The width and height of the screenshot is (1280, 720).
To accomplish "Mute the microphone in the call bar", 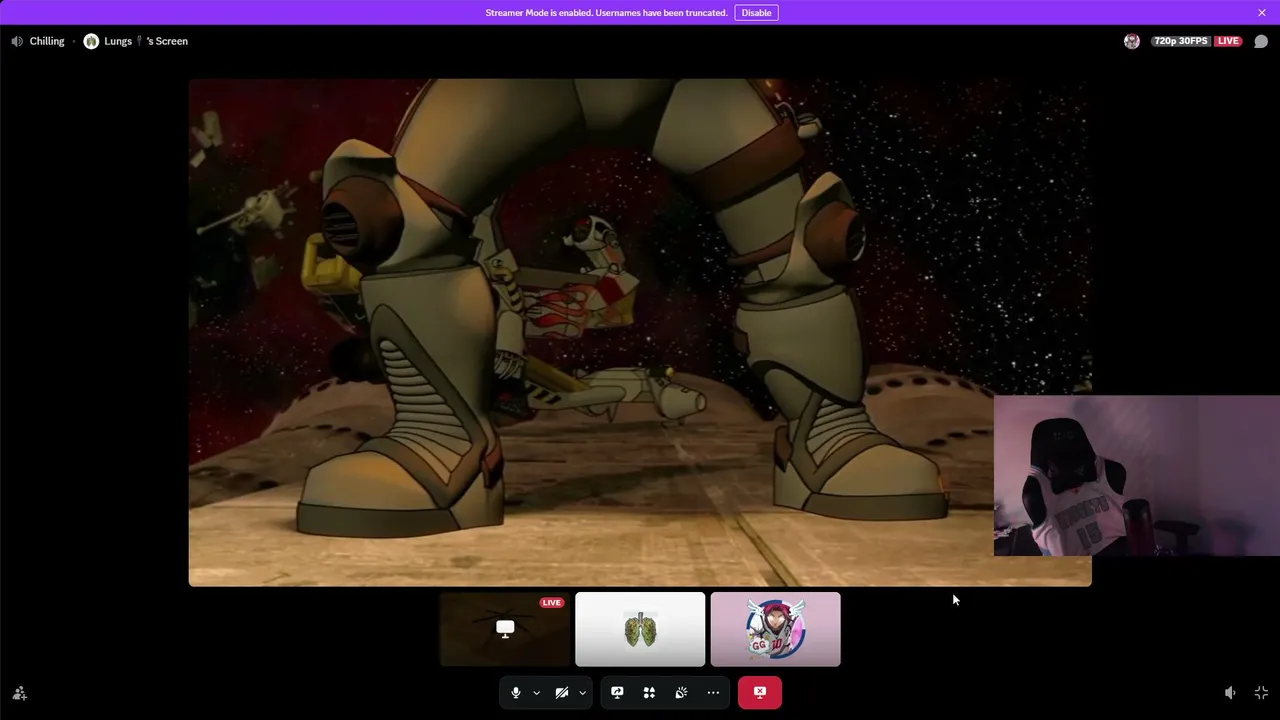I will coord(515,692).
